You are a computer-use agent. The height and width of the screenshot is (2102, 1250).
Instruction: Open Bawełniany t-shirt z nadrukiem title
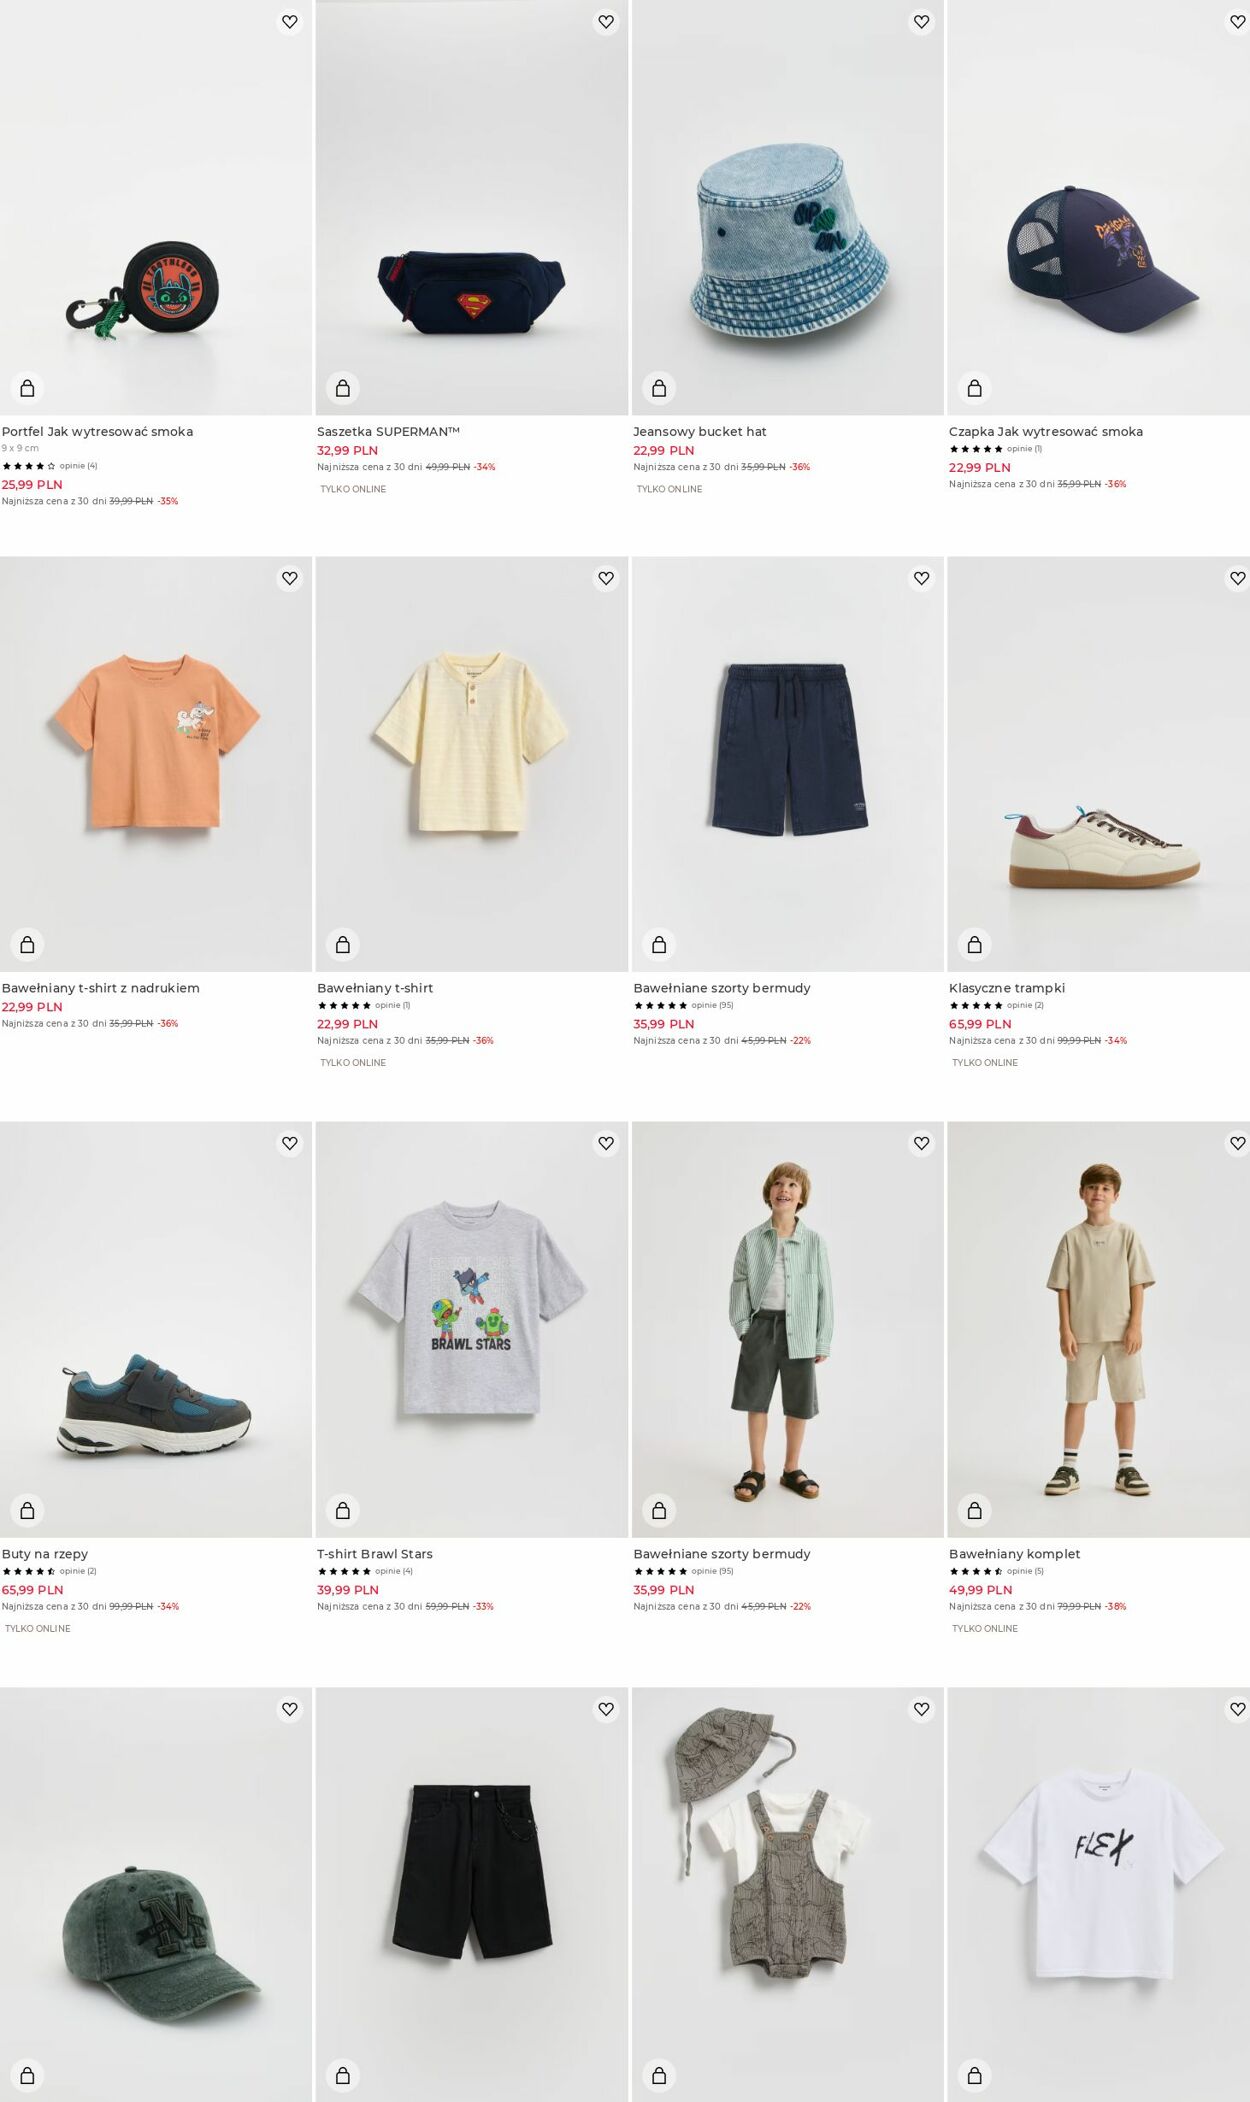pyautogui.click(x=101, y=988)
